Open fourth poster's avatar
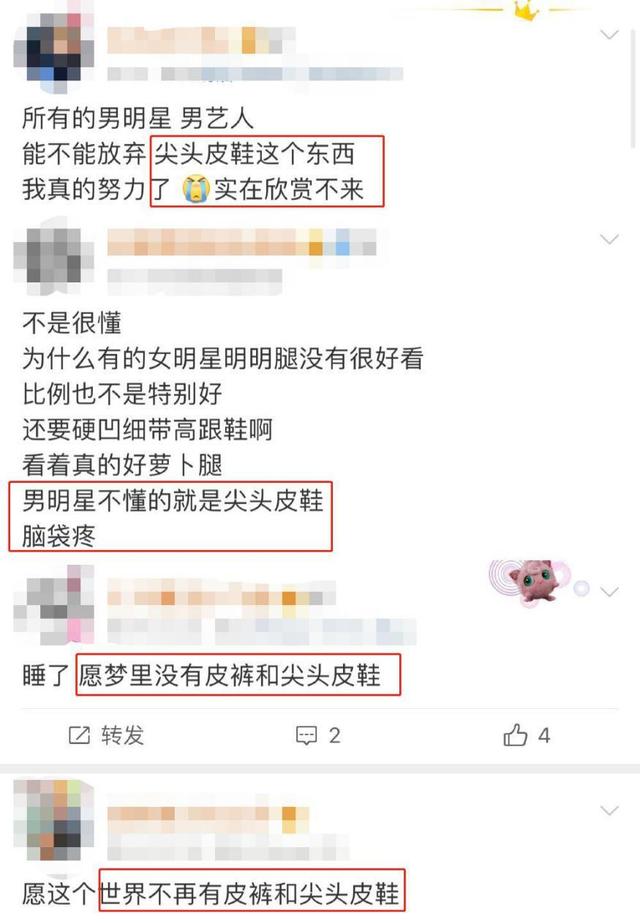640x924 pixels. click(x=54, y=820)
